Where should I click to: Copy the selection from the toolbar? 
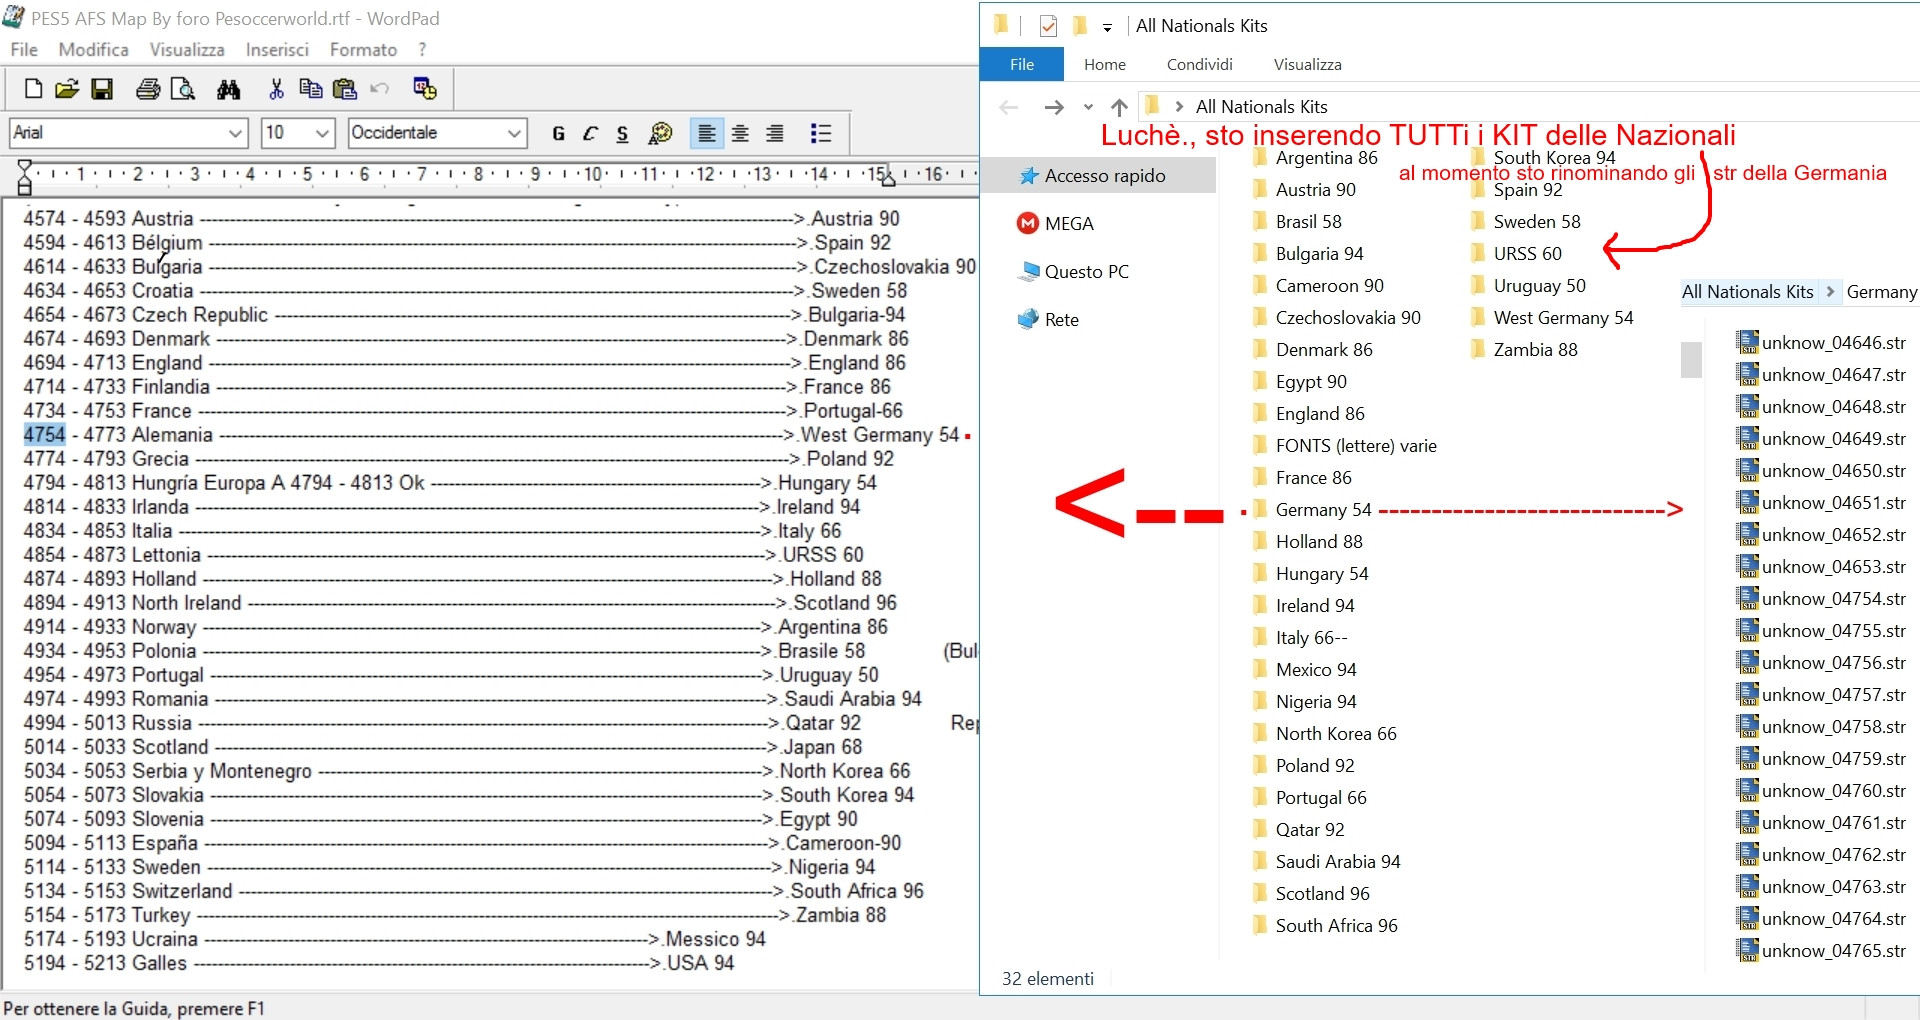click(x=311, y=89)
